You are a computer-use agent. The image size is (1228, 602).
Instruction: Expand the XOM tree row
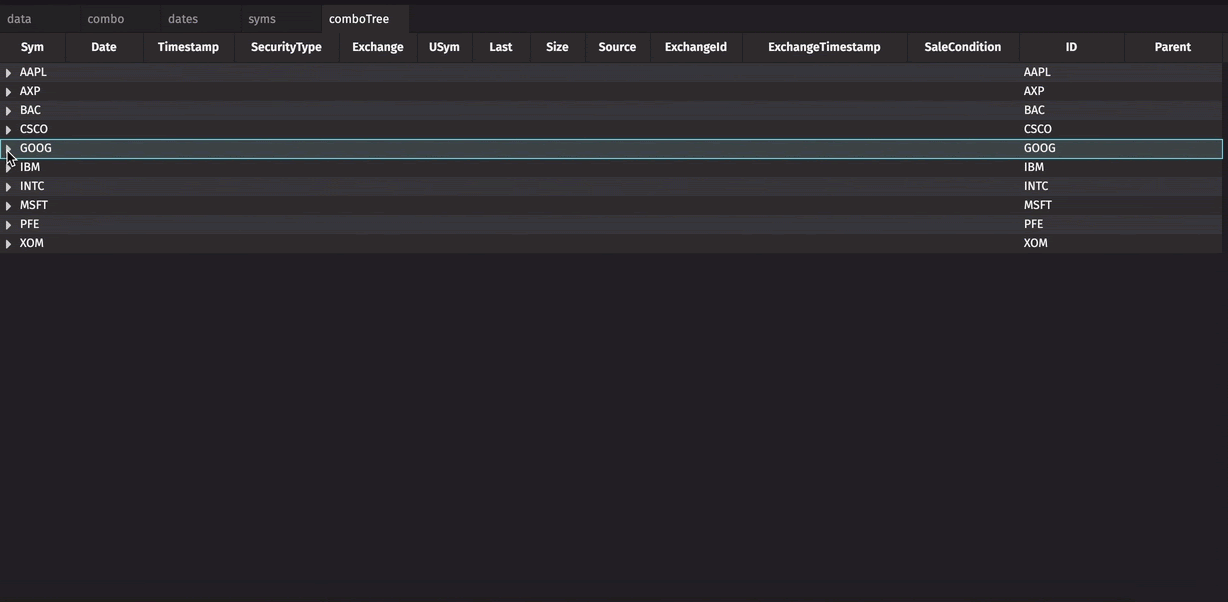pos(8,244)
